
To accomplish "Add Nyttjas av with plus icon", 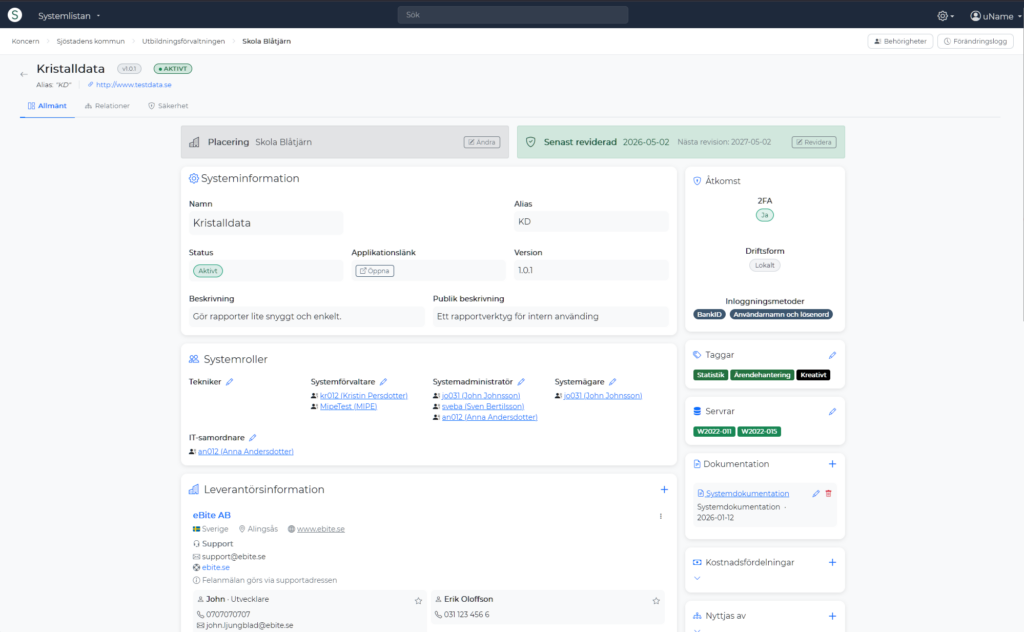I will point(832,616).
